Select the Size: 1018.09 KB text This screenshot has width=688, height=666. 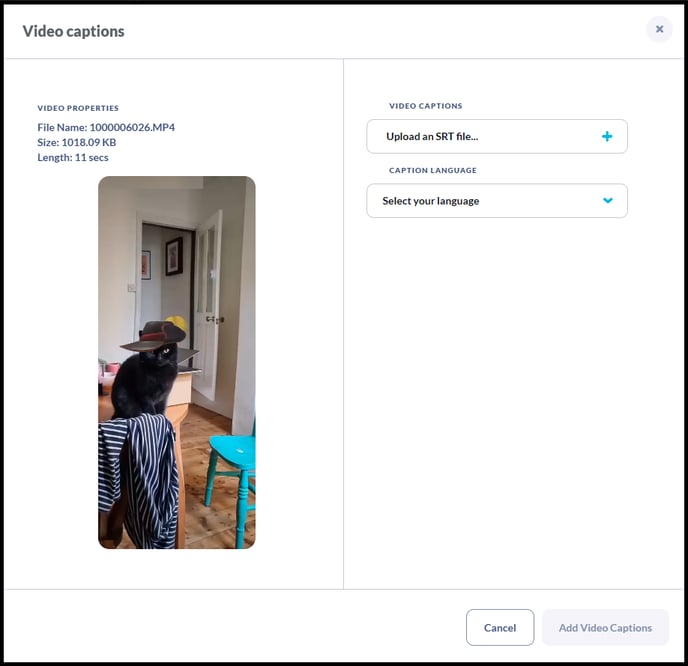point(77,142)
